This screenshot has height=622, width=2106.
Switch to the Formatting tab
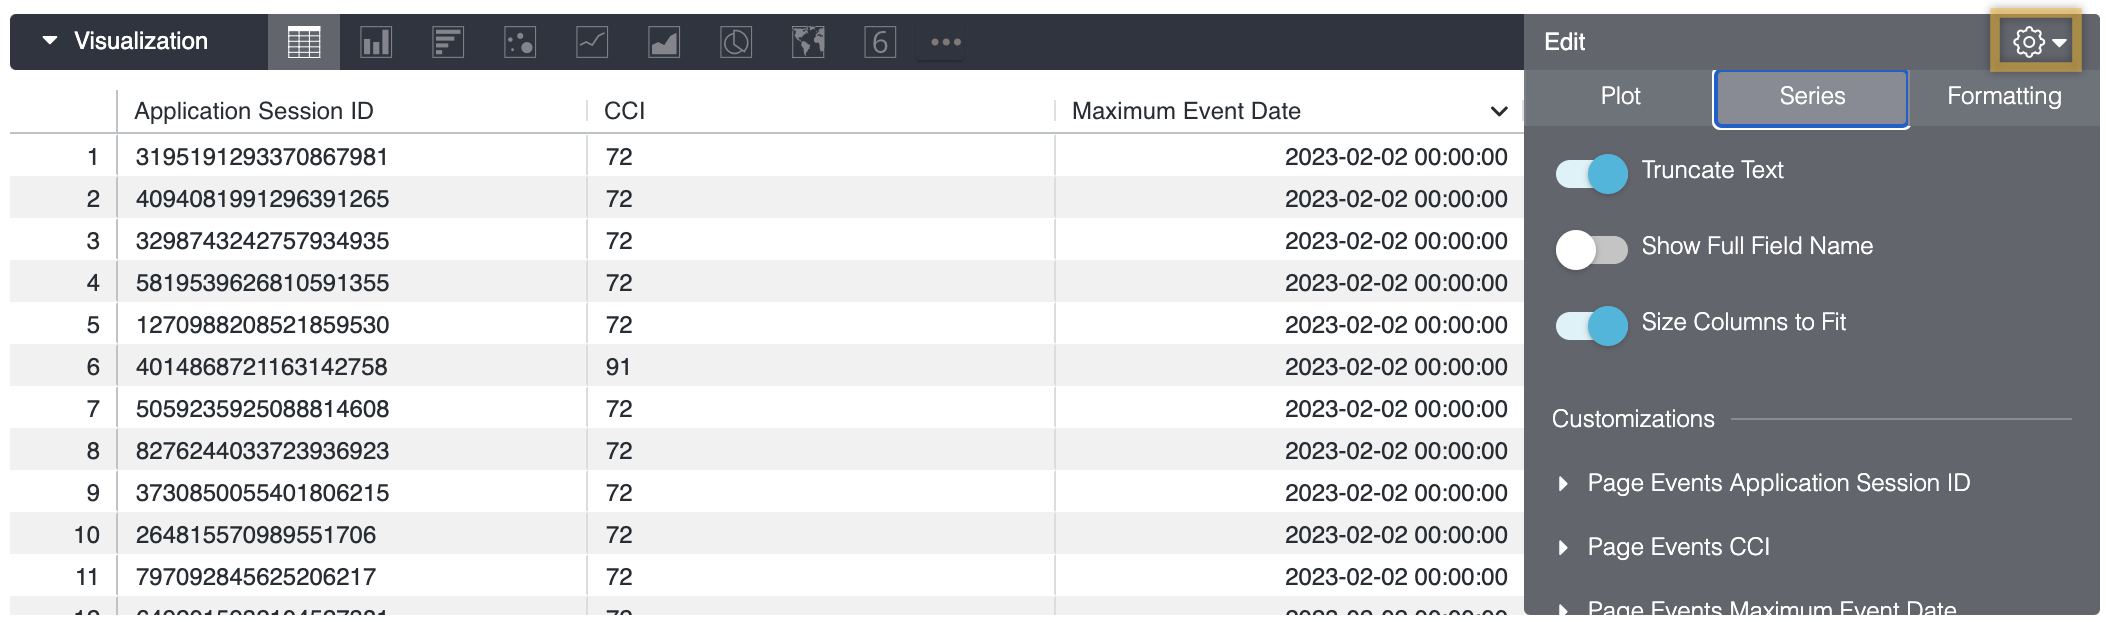pos(2004,96)
